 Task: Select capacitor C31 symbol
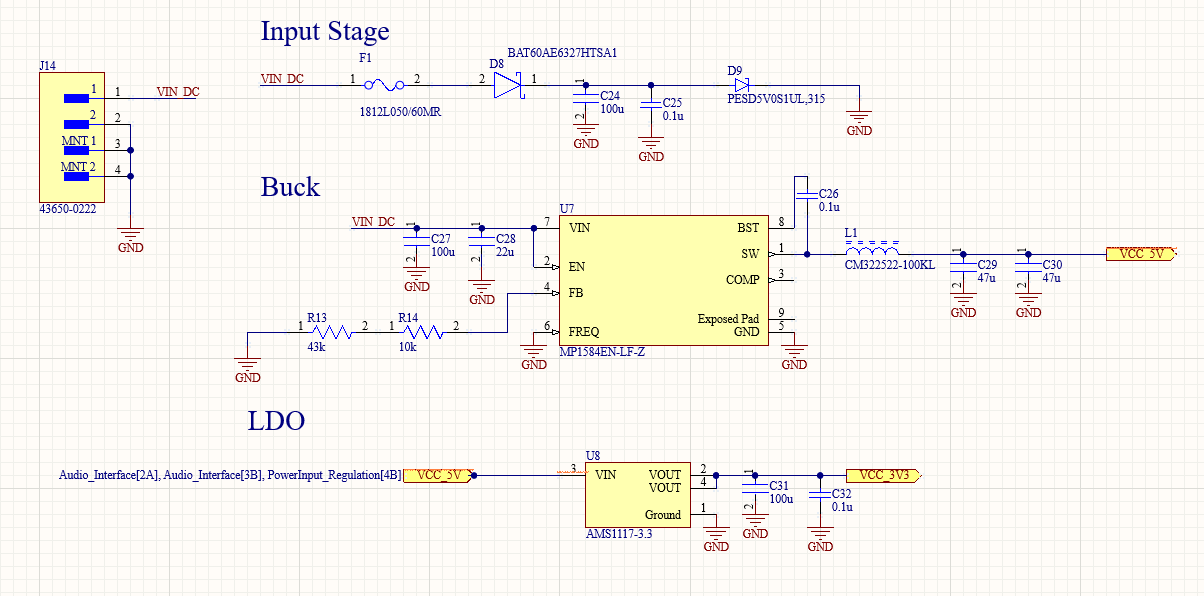(755, 490)
